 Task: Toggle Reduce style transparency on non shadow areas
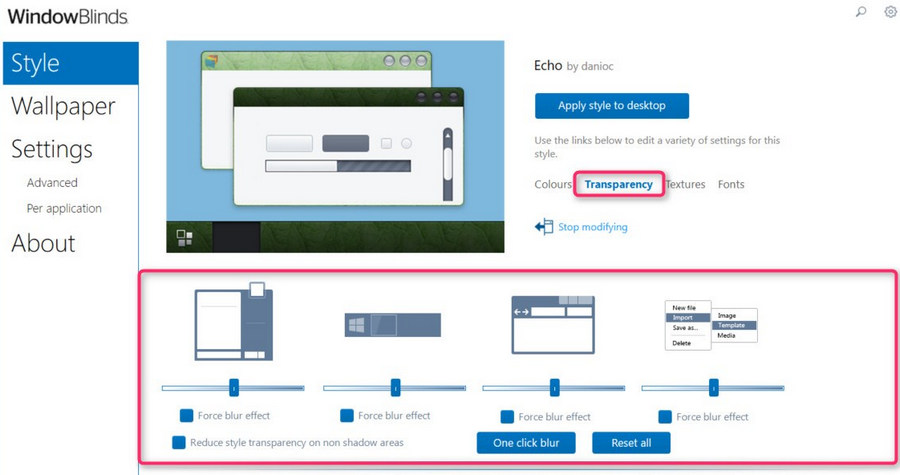(179, 442)
